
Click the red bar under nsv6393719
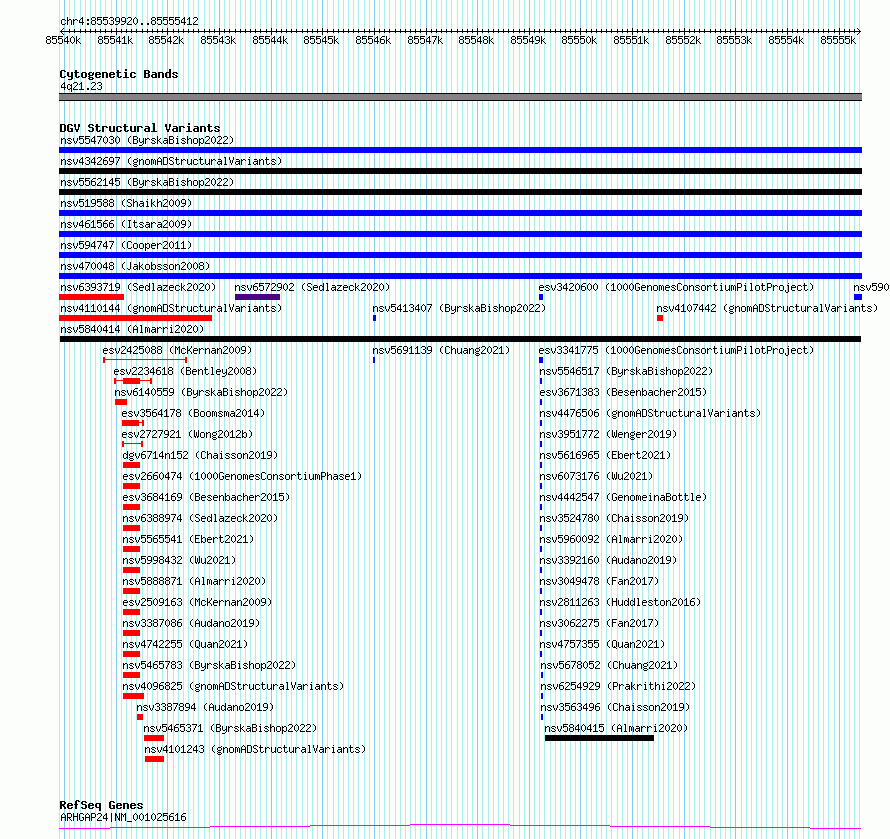91,297
